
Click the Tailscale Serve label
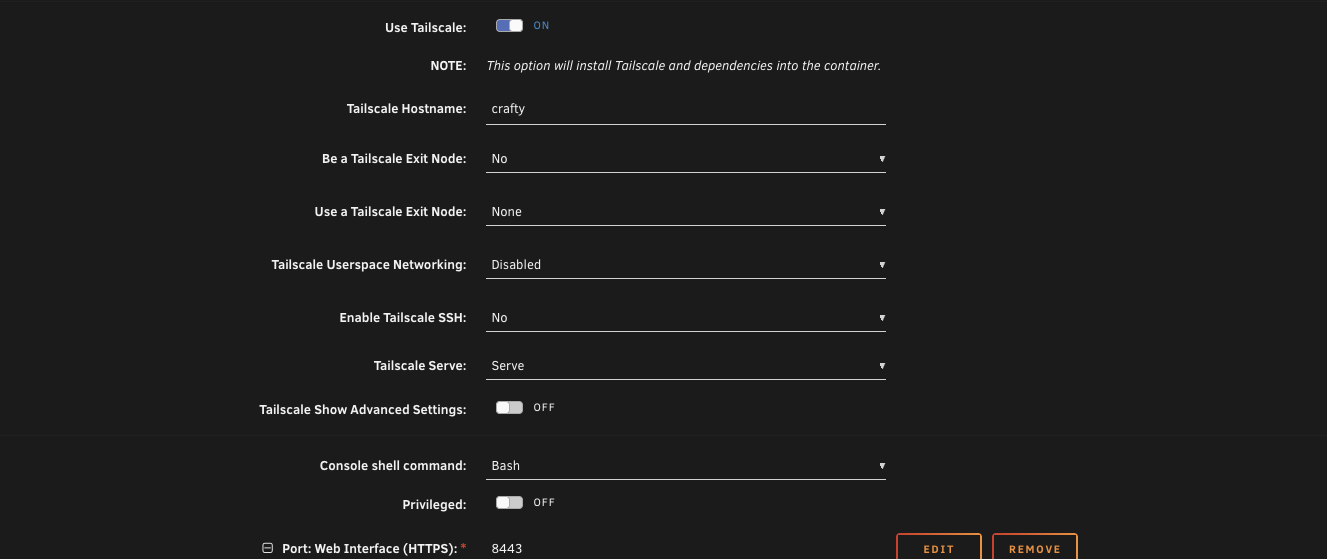[x=420, y=366]
